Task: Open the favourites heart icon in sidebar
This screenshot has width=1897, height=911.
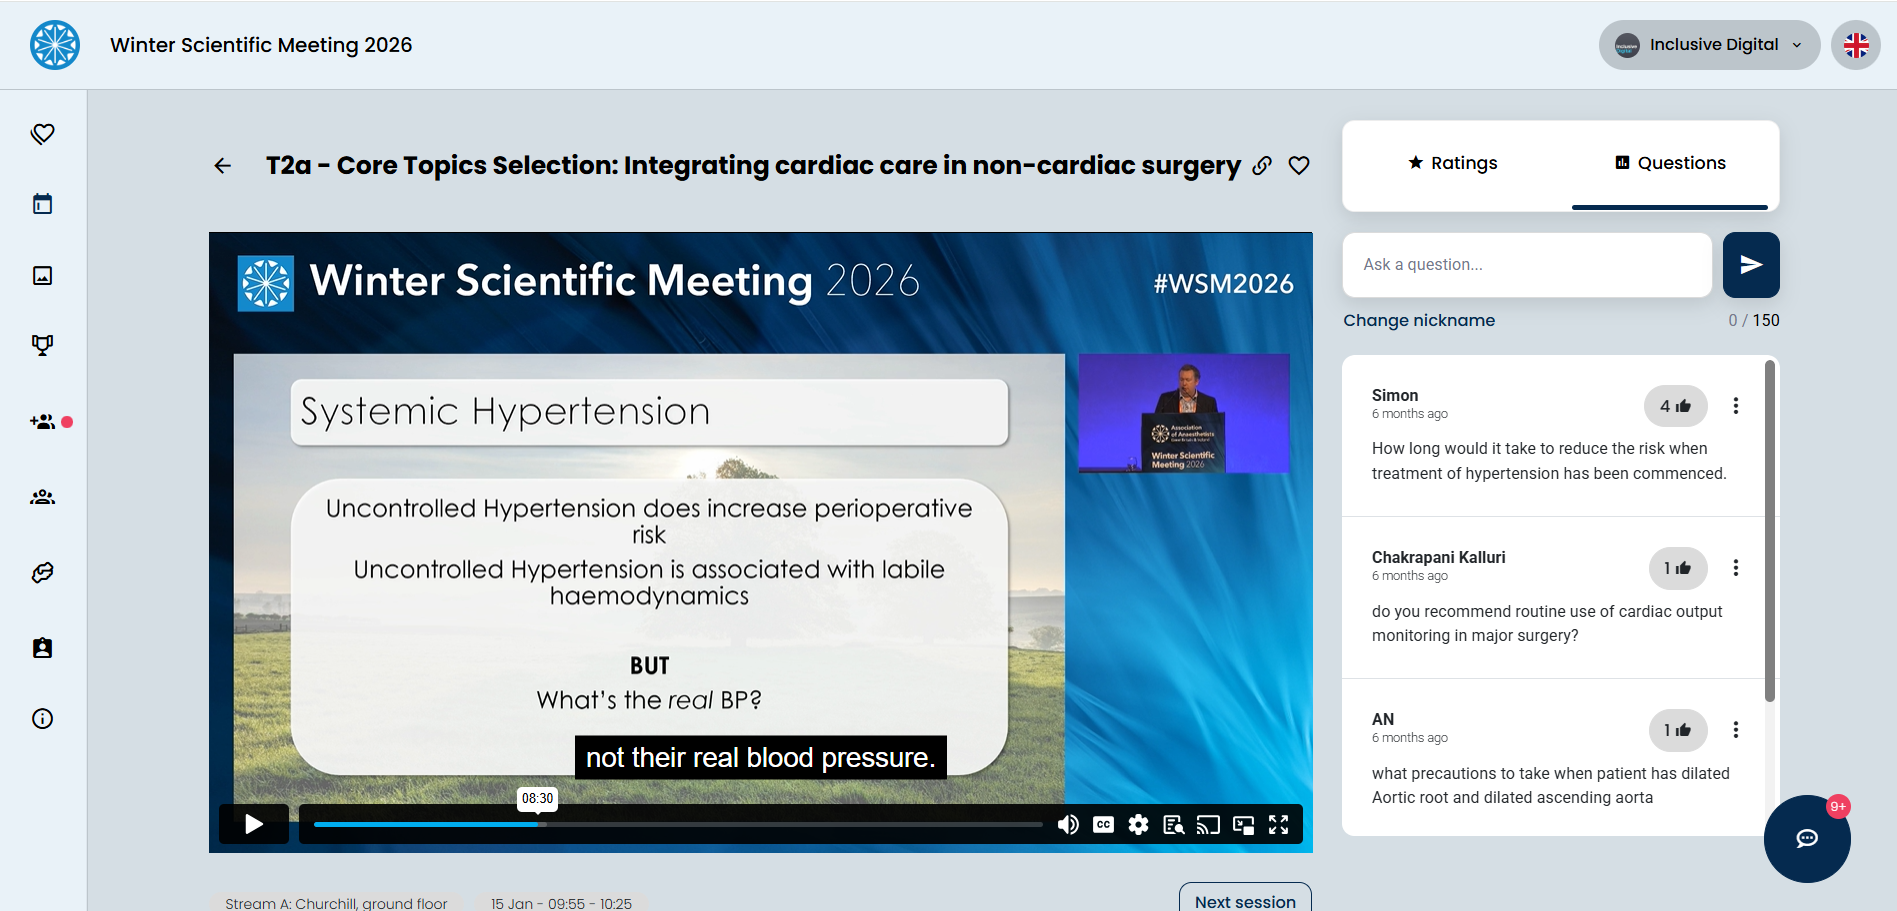Action: coord(42,134)
